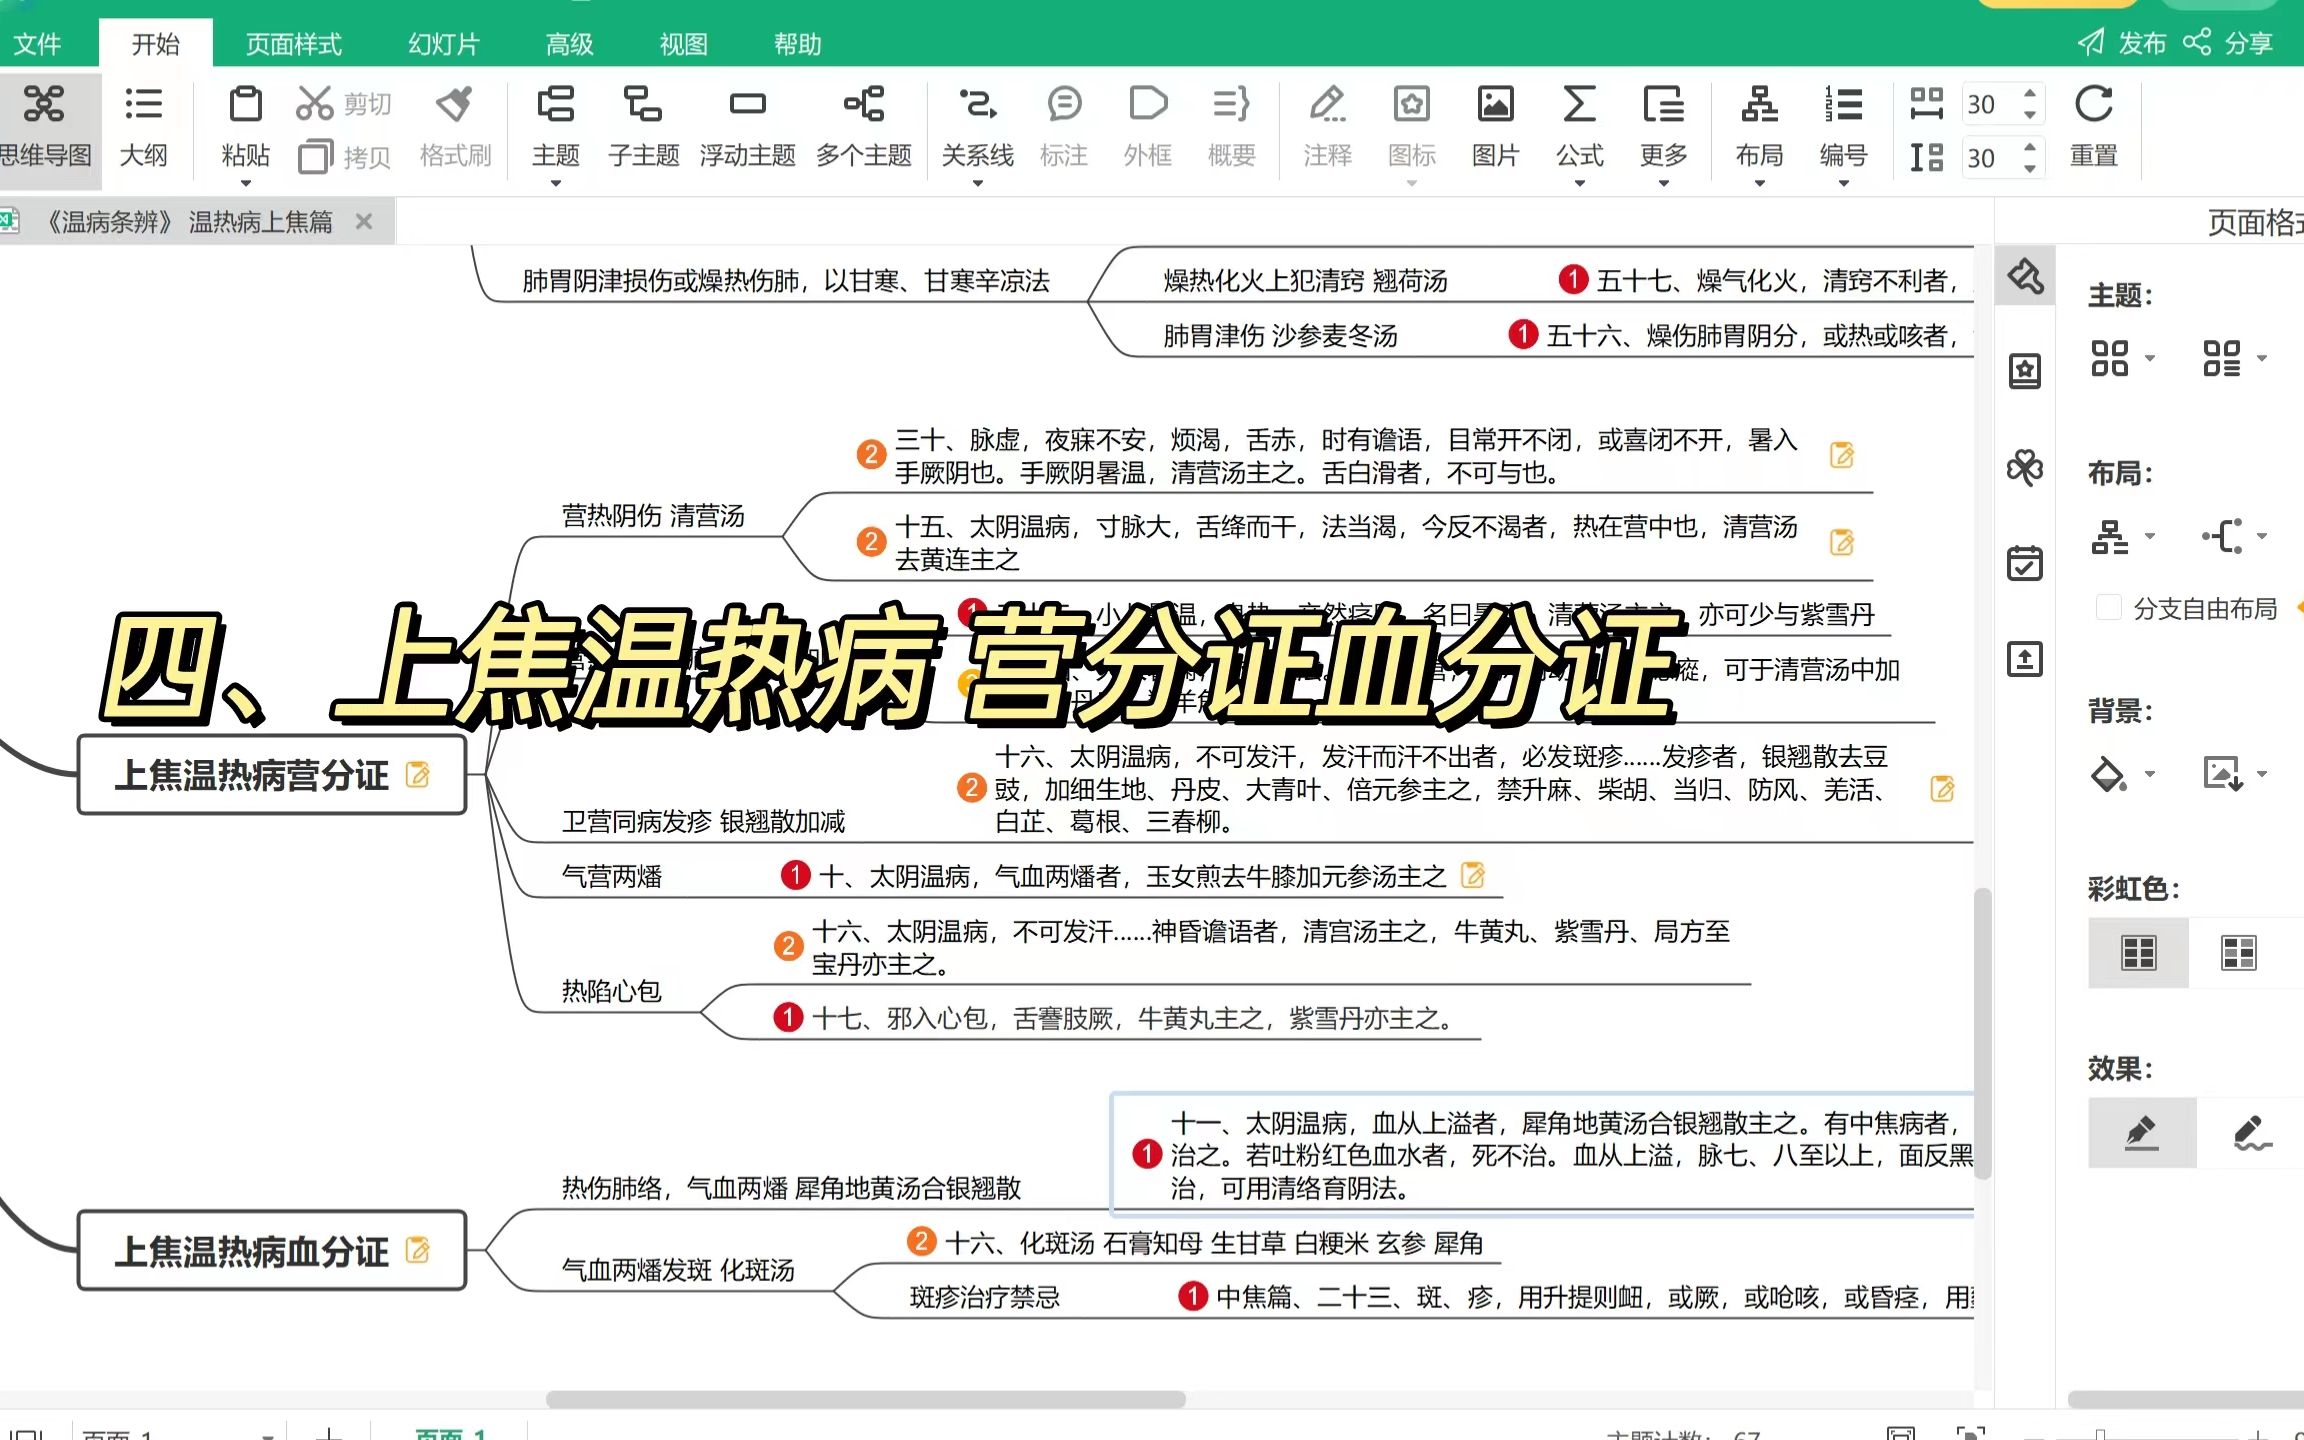Select the single-color rainbow option
This screenshot has height=1440, width=2304.
coord(2138,953)
